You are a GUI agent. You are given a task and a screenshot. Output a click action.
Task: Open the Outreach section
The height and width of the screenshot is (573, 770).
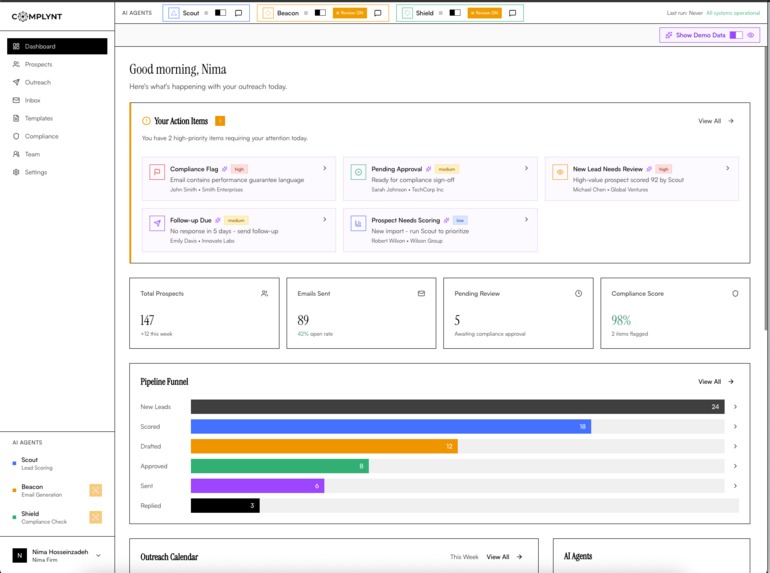click(38, 82)
